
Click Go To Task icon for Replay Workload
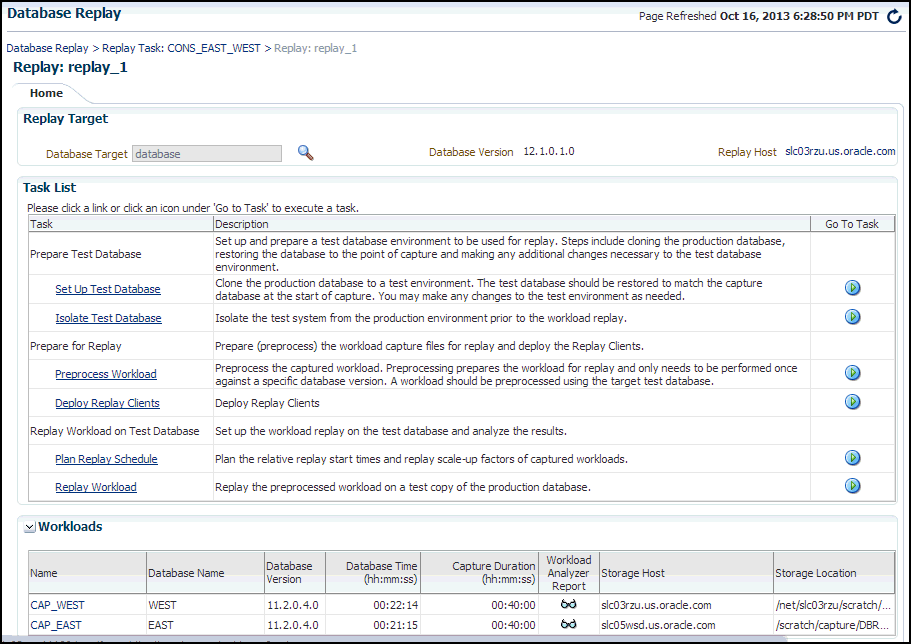click(x=852, y=486)
